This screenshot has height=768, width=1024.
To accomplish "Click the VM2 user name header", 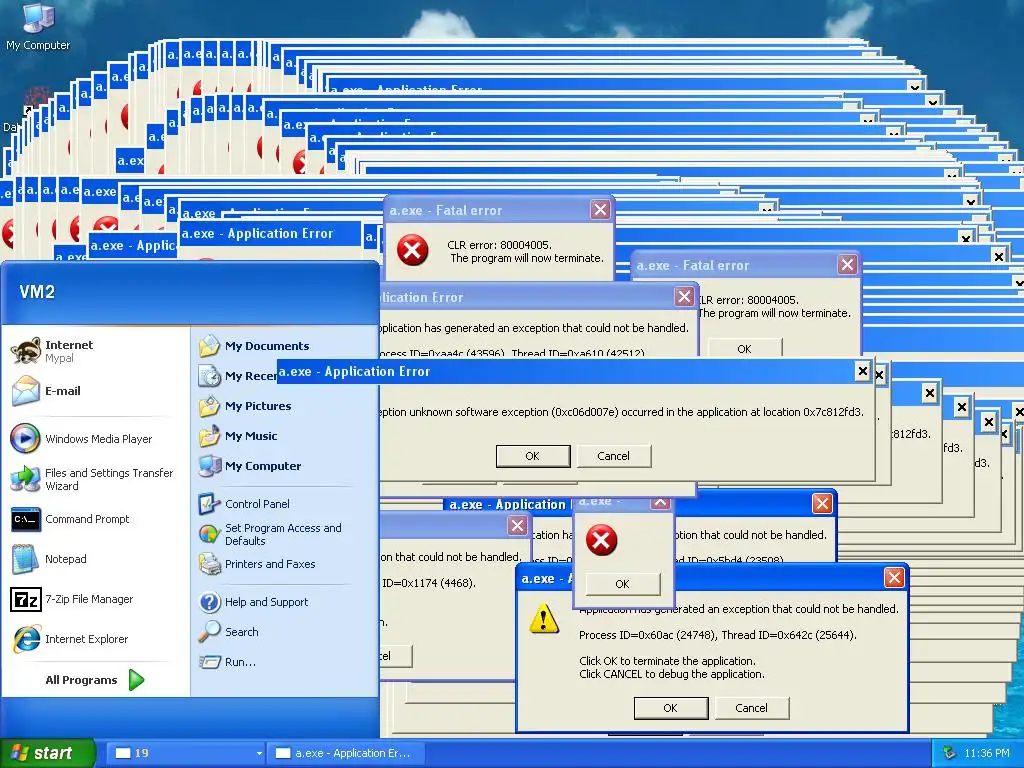I will [37, 292].
